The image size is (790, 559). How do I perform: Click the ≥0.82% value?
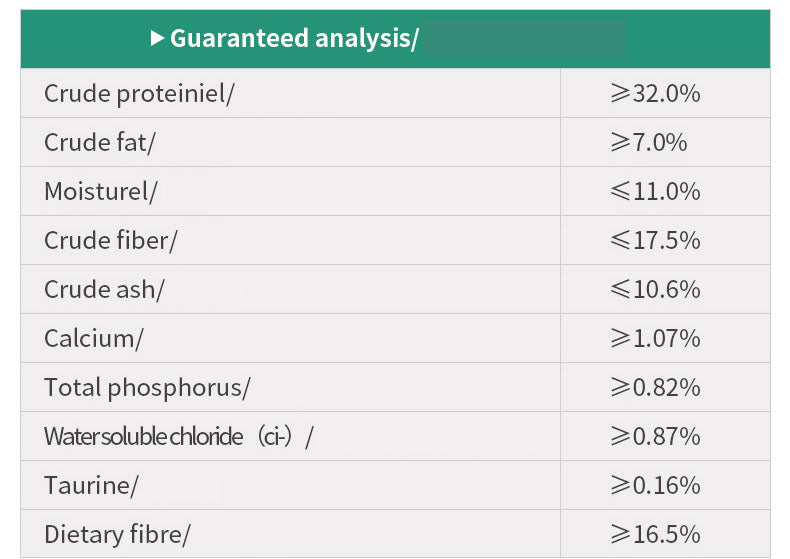tap(655, 388)
